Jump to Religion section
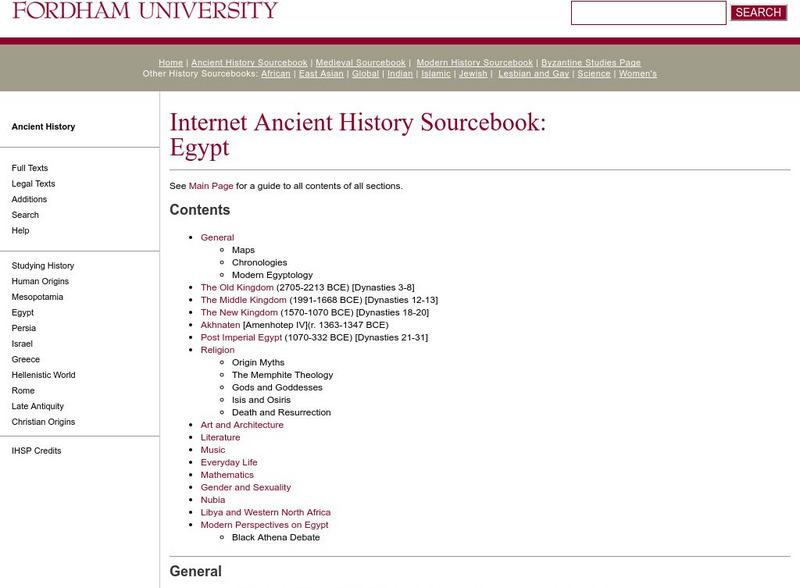The height and width of the screenshot is (588, 800). click(217, 350)
